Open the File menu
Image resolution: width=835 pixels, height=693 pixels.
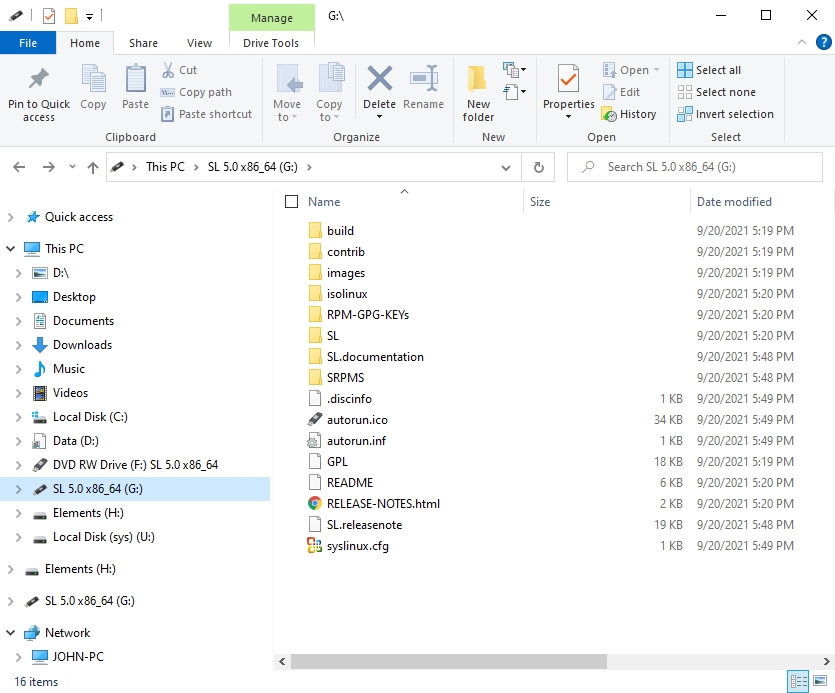[x=28, y=43]
